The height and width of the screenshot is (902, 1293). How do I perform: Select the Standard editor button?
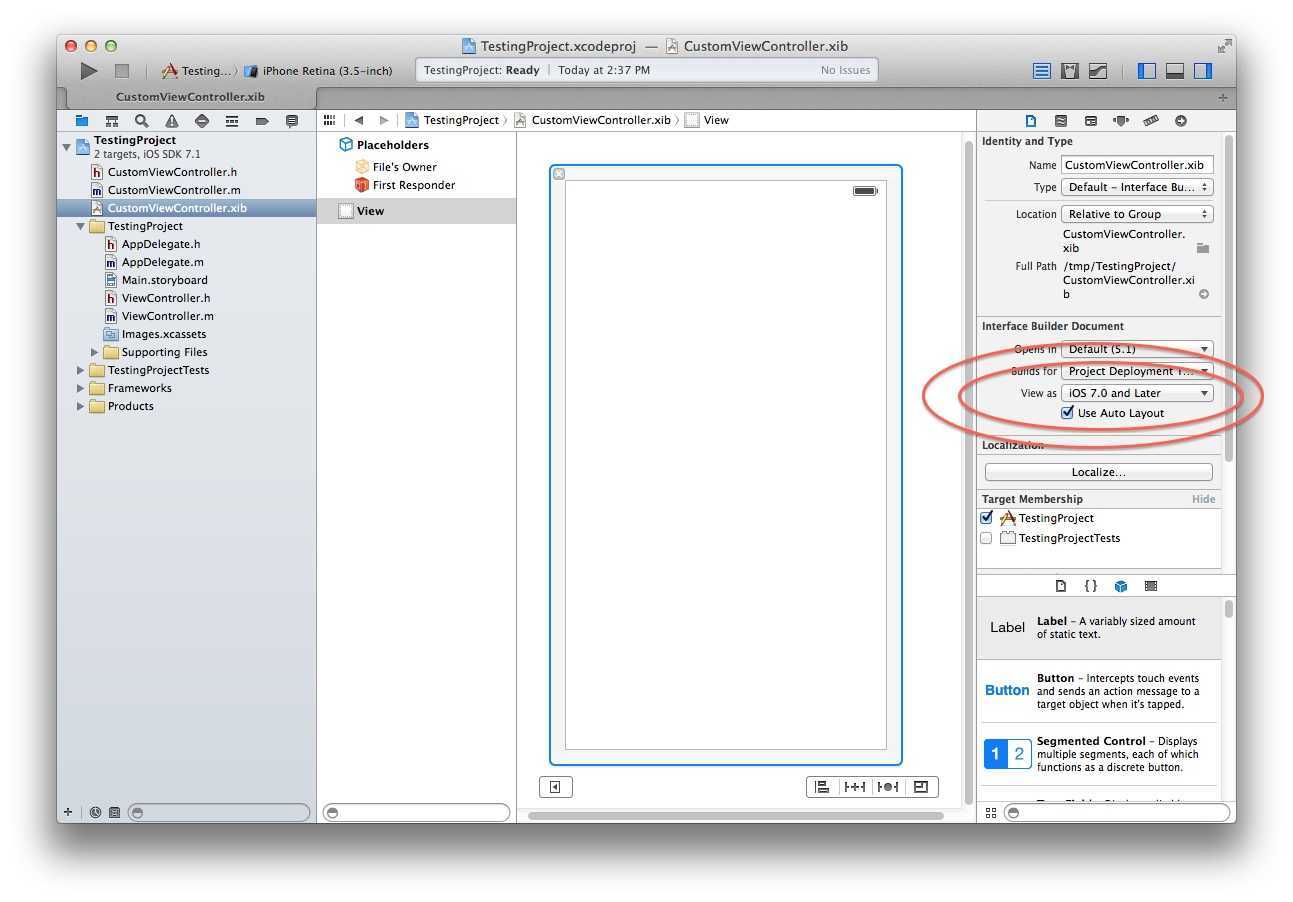click(1042, 71)
